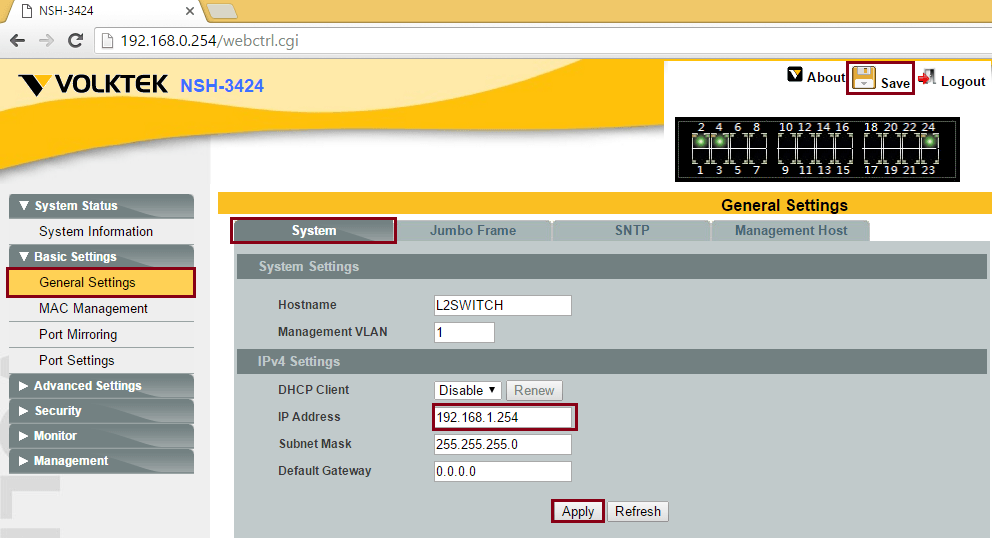Open the DHCP Client dropdown
The width and height of the screenshot is (992, 538).
click(468, 391)
